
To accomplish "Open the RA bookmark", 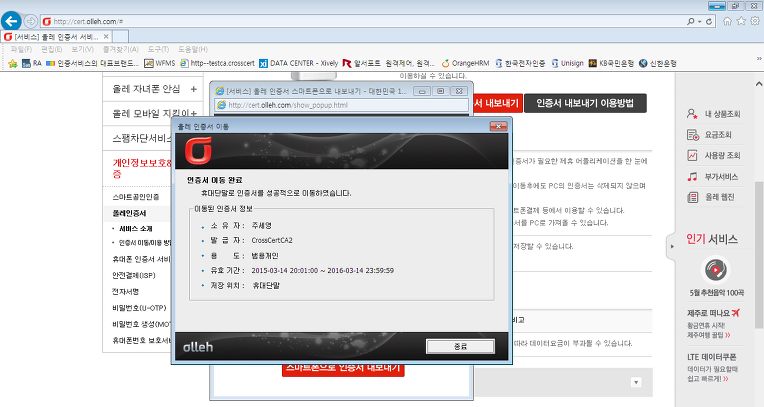I will [32, 63].
